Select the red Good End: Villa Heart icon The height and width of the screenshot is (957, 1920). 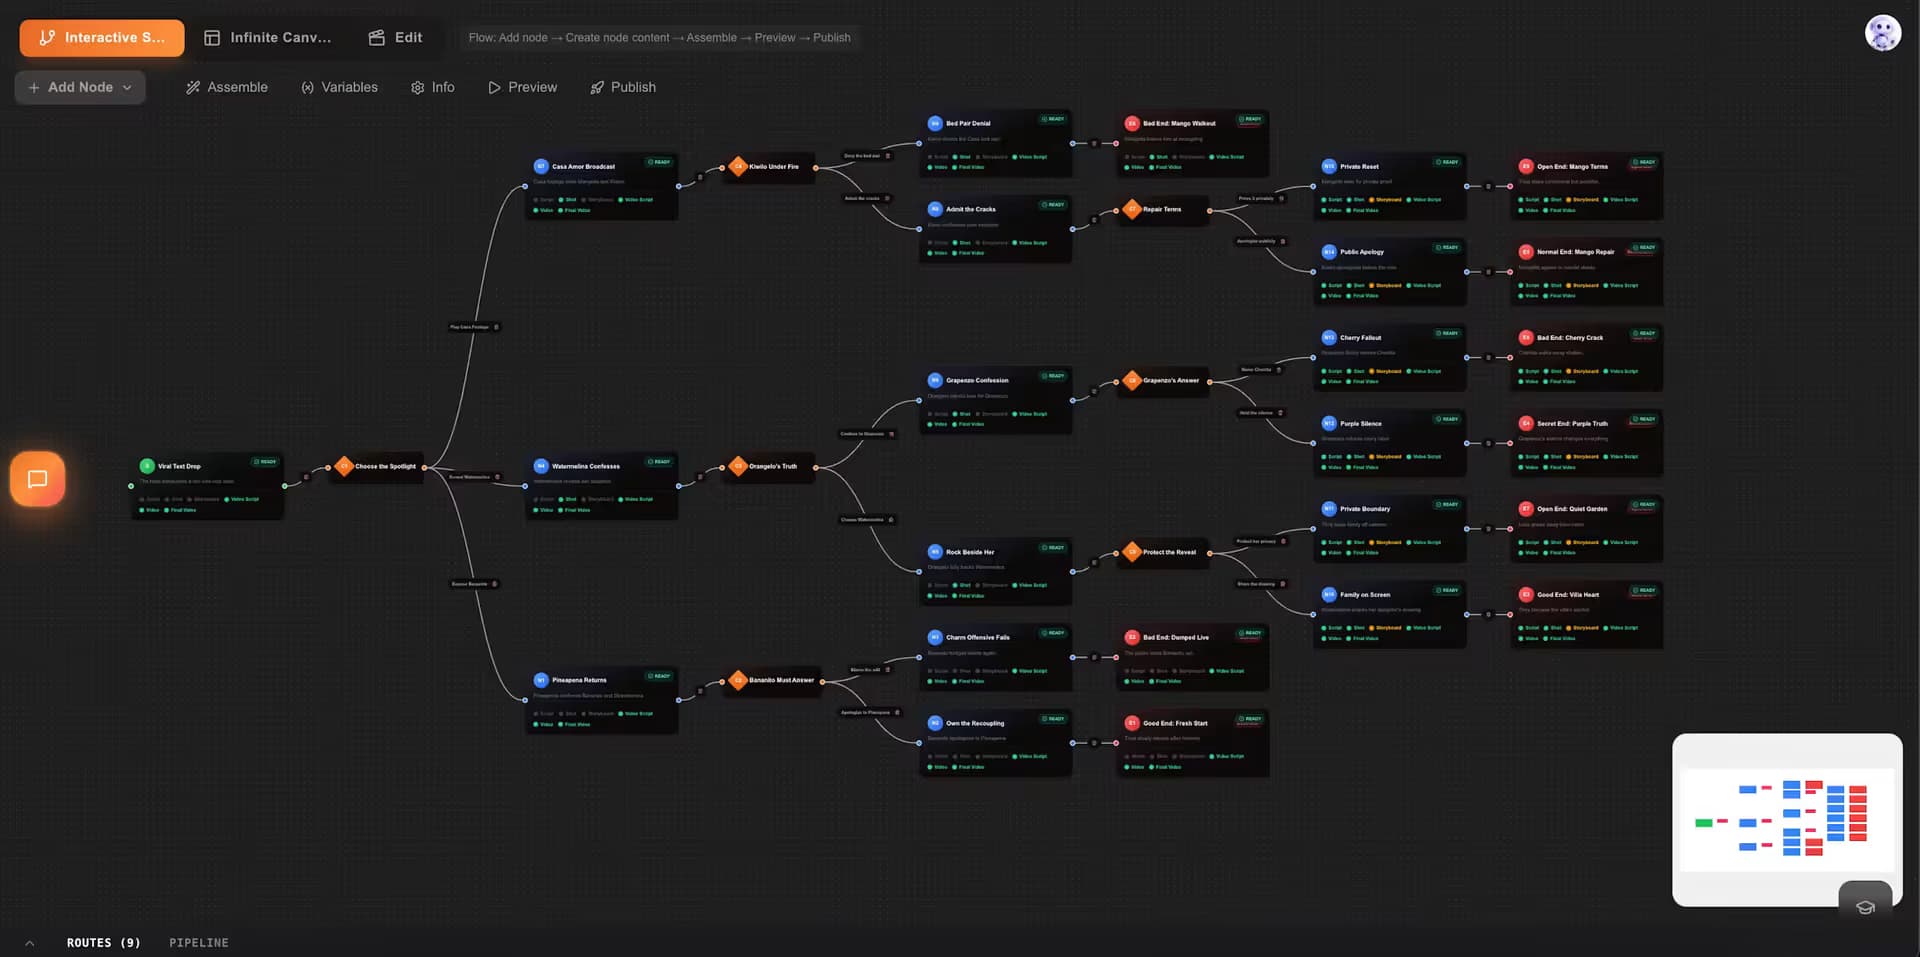(1526, 595)
